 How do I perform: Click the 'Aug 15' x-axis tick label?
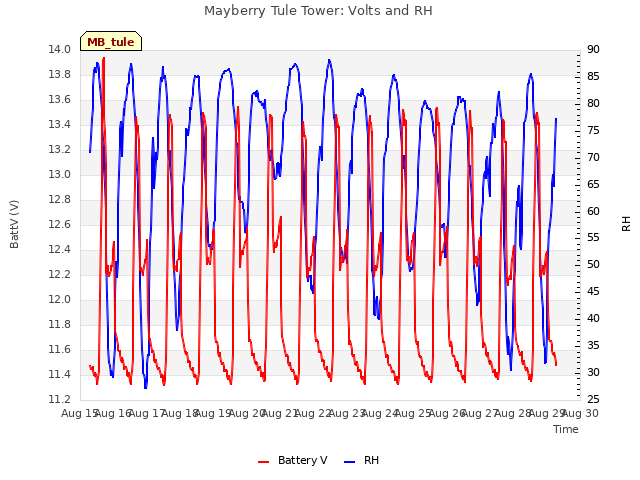tap(79, 413)
